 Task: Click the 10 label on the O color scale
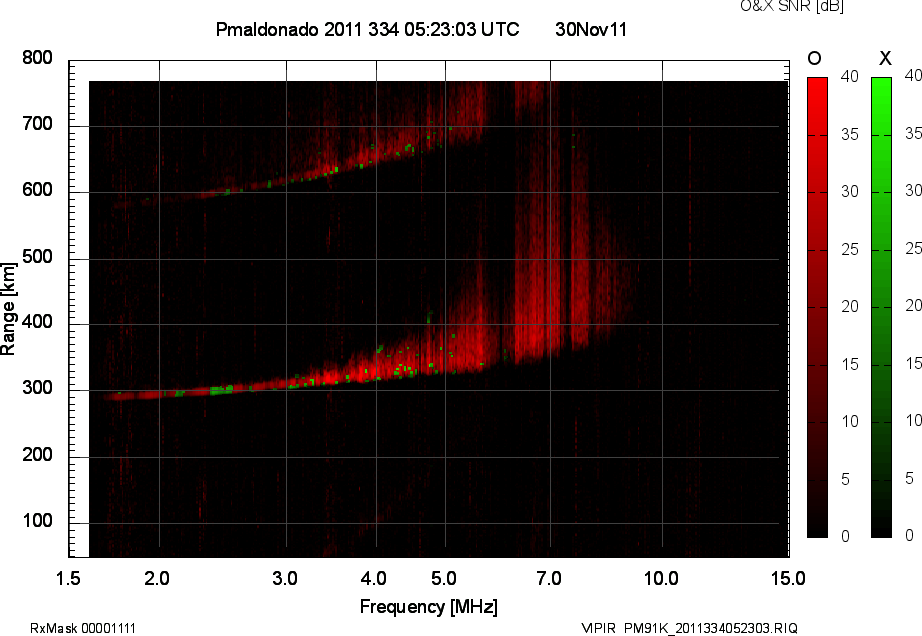pos(850,421)
